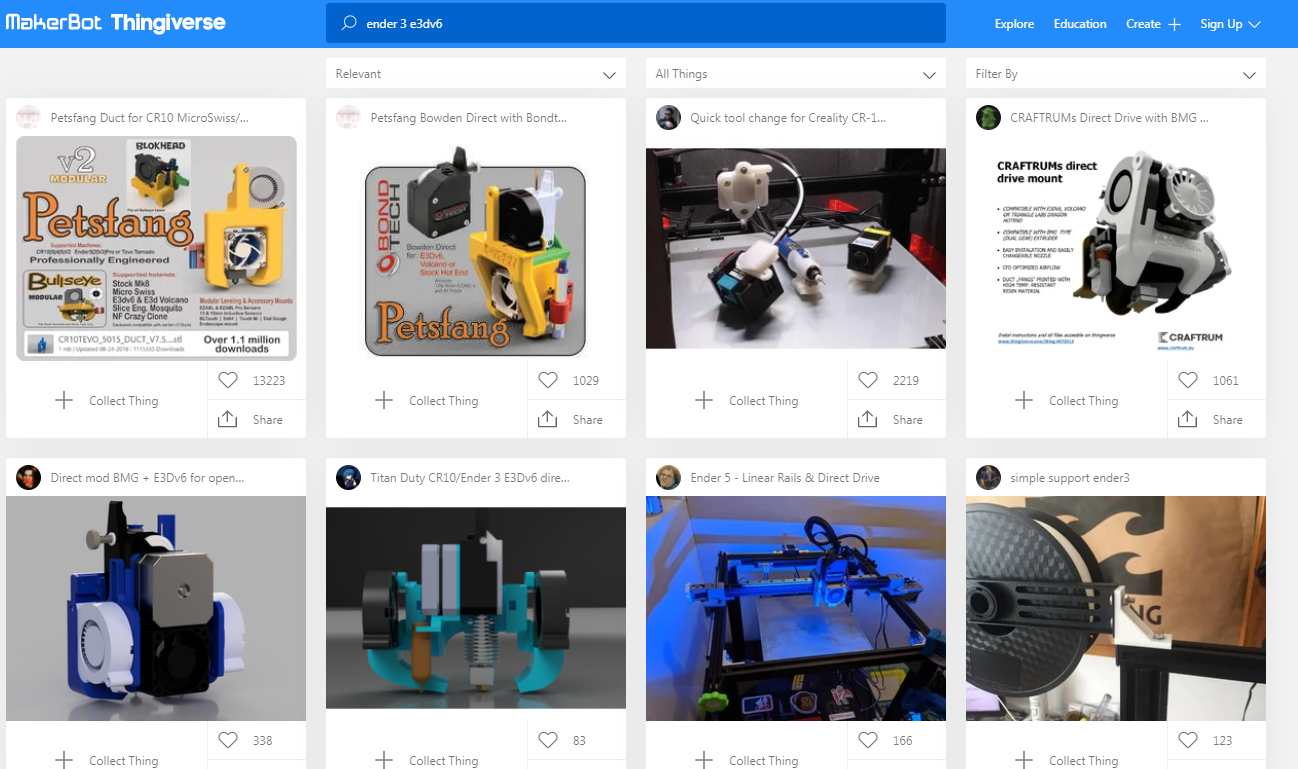The width and height of the screenshot is (1298, 769).
Task: Like the Petsfang Bowden Direct thing, 1029 likes
Action: point(548,380)
